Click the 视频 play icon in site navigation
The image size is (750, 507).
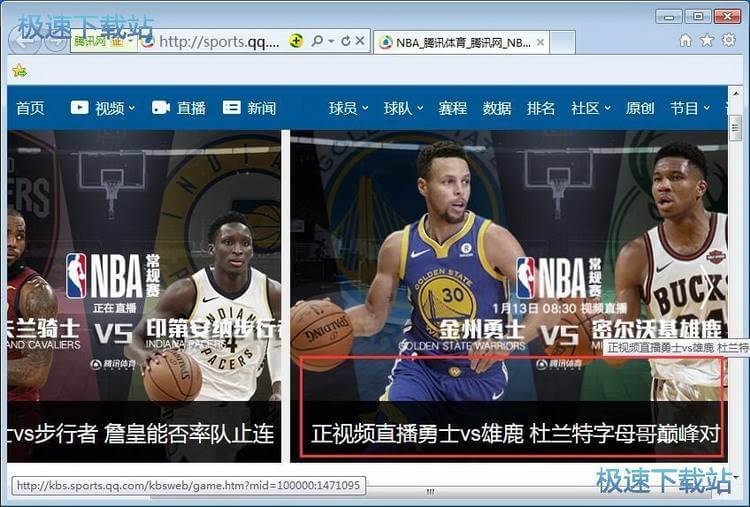coord(79,108)
